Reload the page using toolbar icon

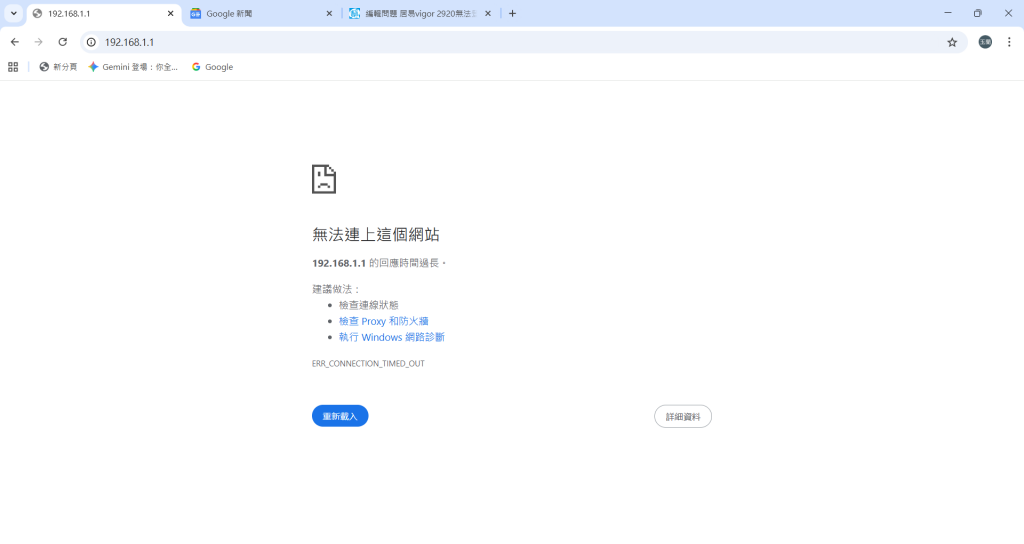[x=63, y=42]
